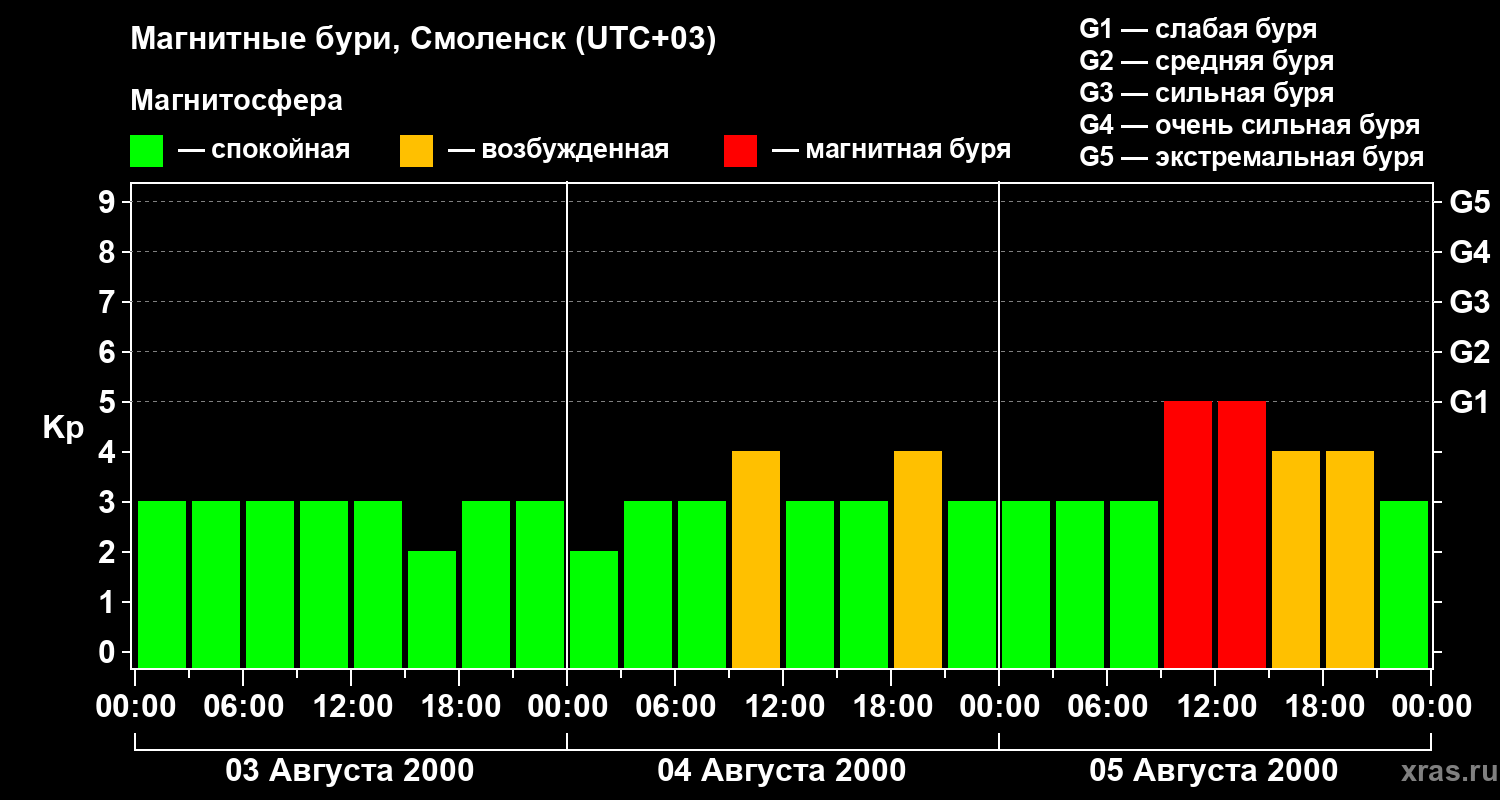Click the Kp value 9 axis label

[109, 202]
